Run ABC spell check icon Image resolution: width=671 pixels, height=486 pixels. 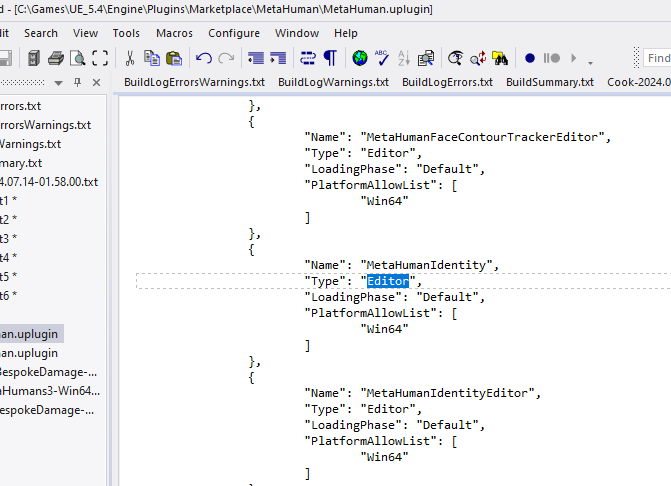pyautogui.click(x=382, y=58)
